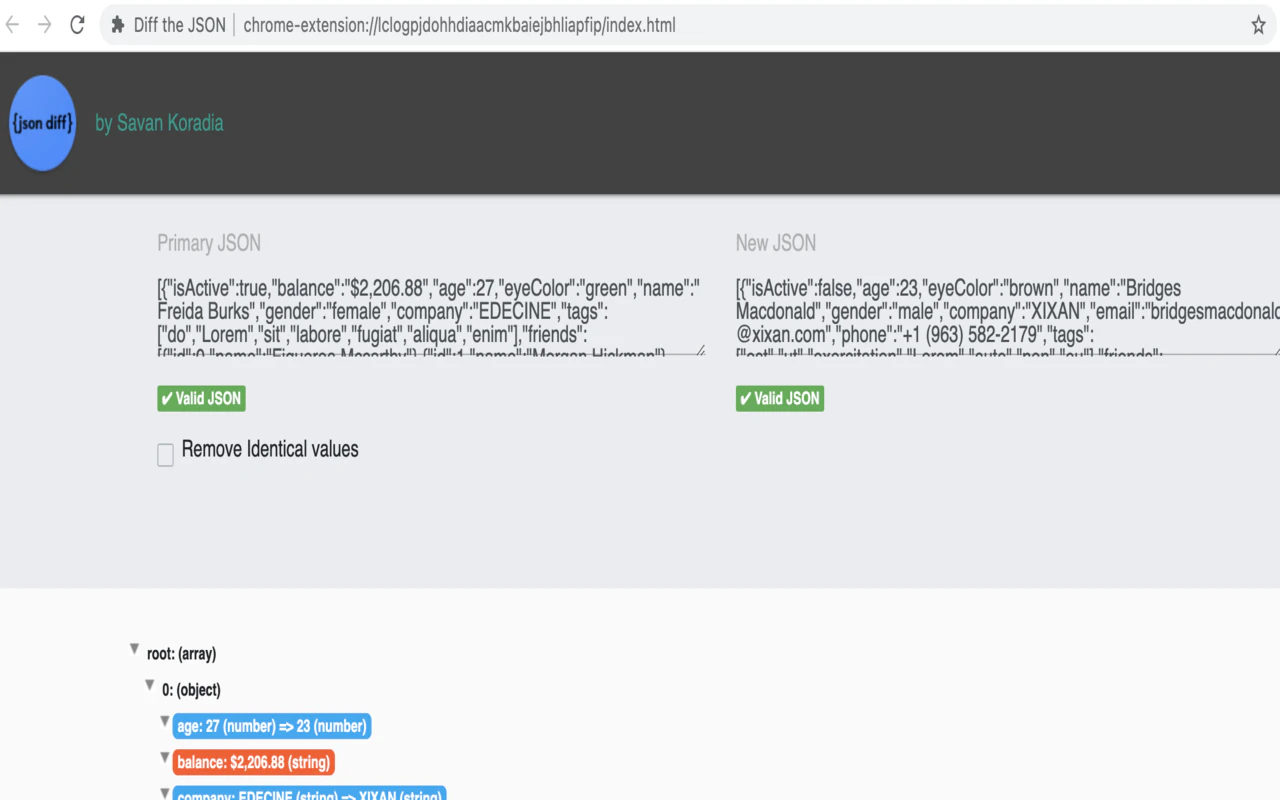The image size is (1280, 800).
Task: Collapse the company diff entry triangle
Action: [x=164, y=793]
